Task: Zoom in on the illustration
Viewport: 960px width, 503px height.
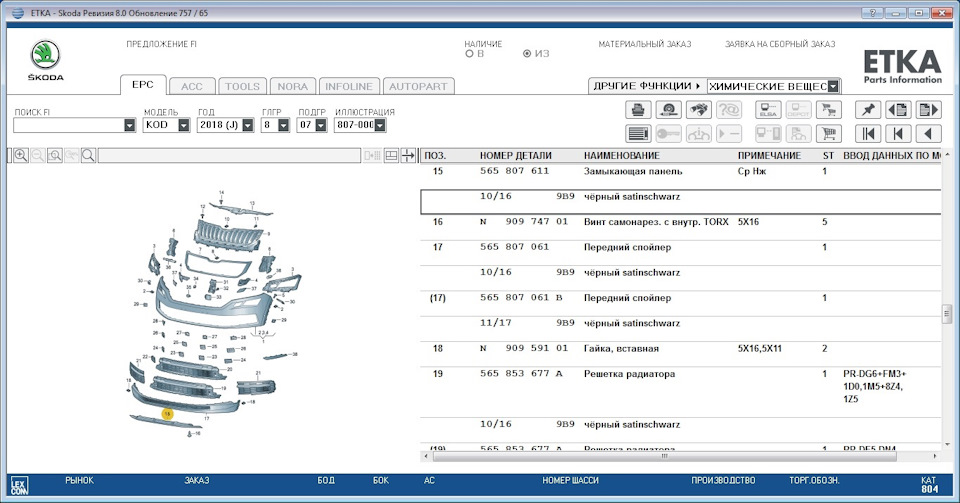Action: coord(20,155)
